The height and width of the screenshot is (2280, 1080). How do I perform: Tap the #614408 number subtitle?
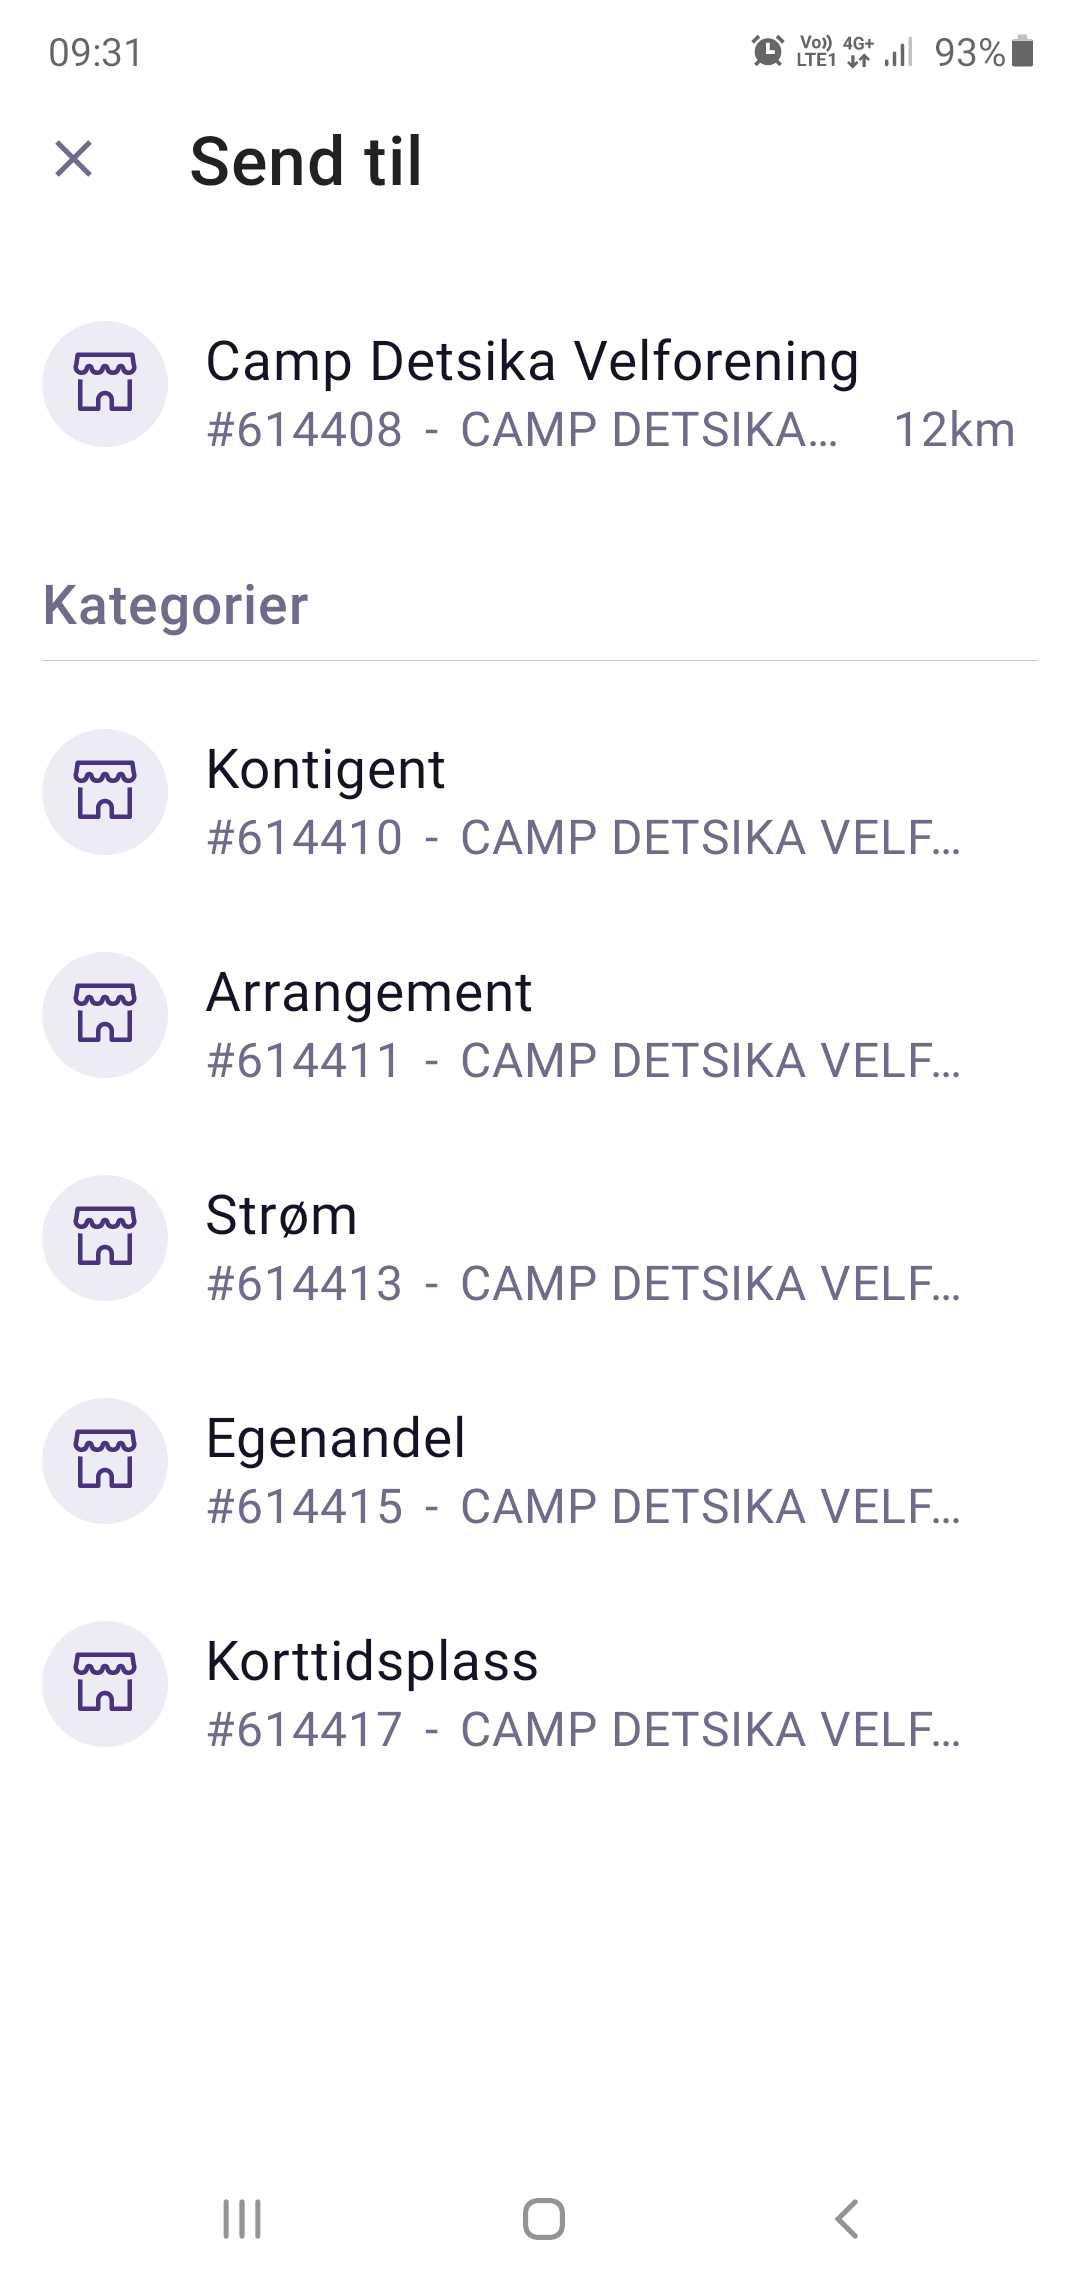[x=522, y=431]
